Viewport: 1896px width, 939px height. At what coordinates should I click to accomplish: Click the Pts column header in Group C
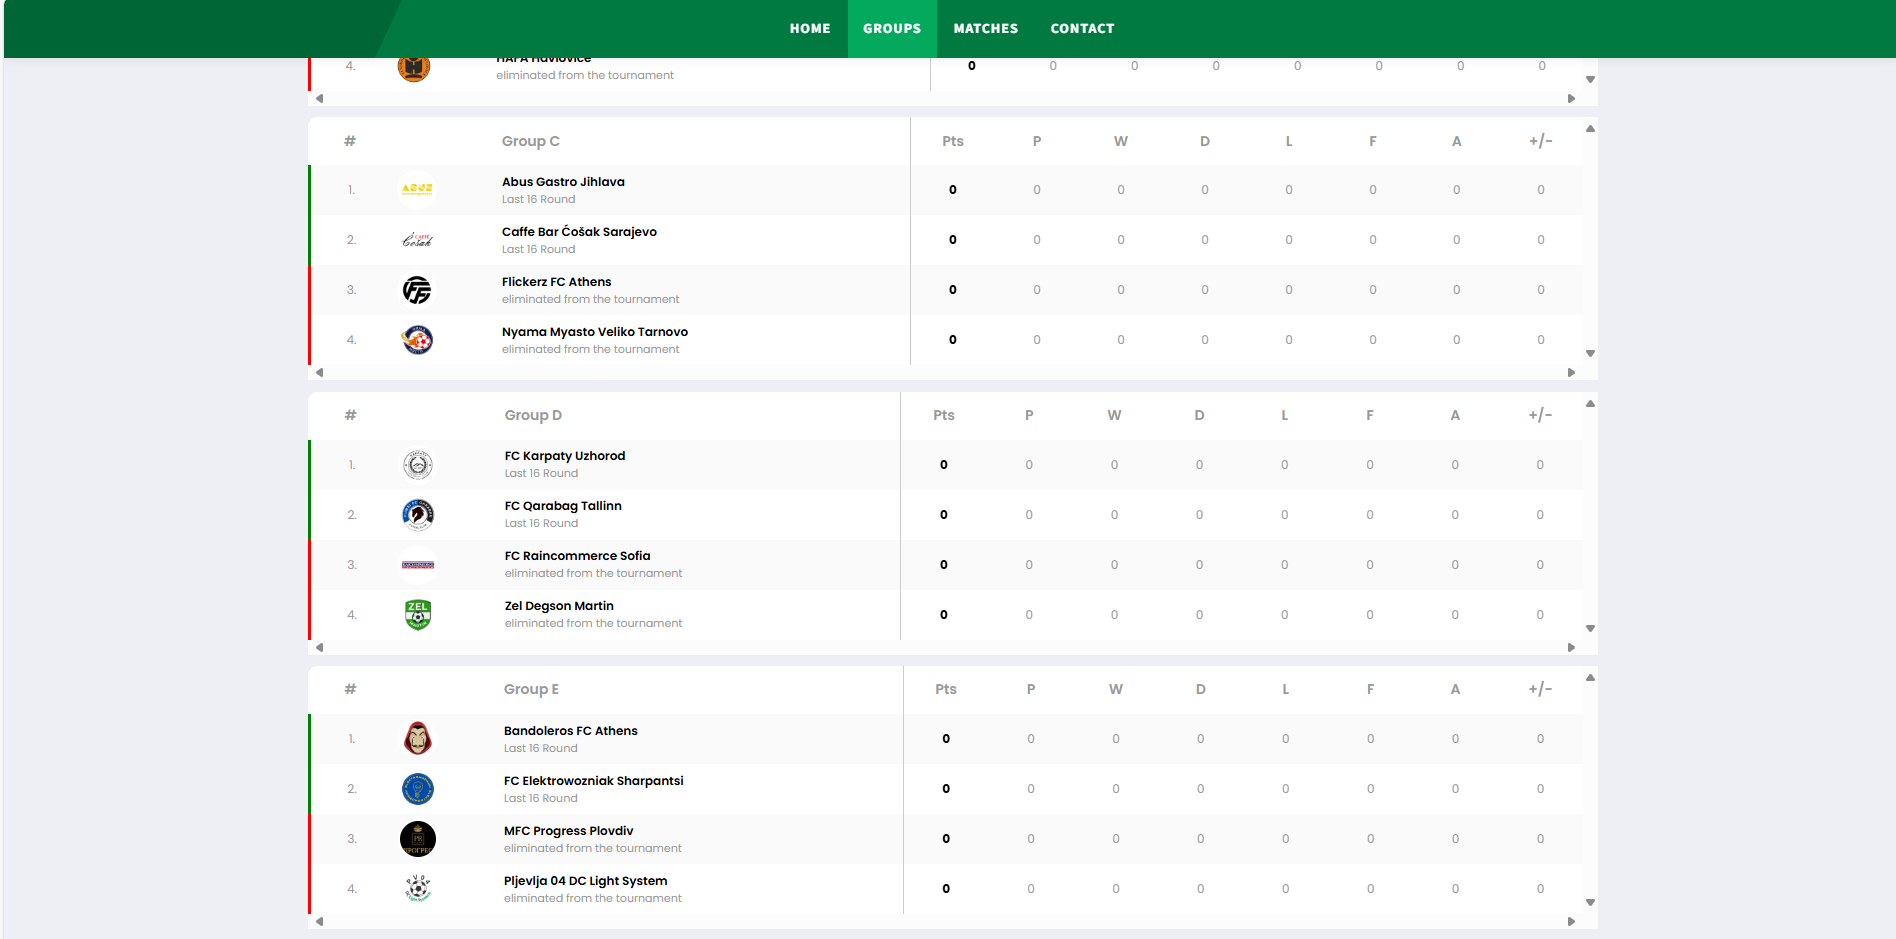click(x=953, y=141)
